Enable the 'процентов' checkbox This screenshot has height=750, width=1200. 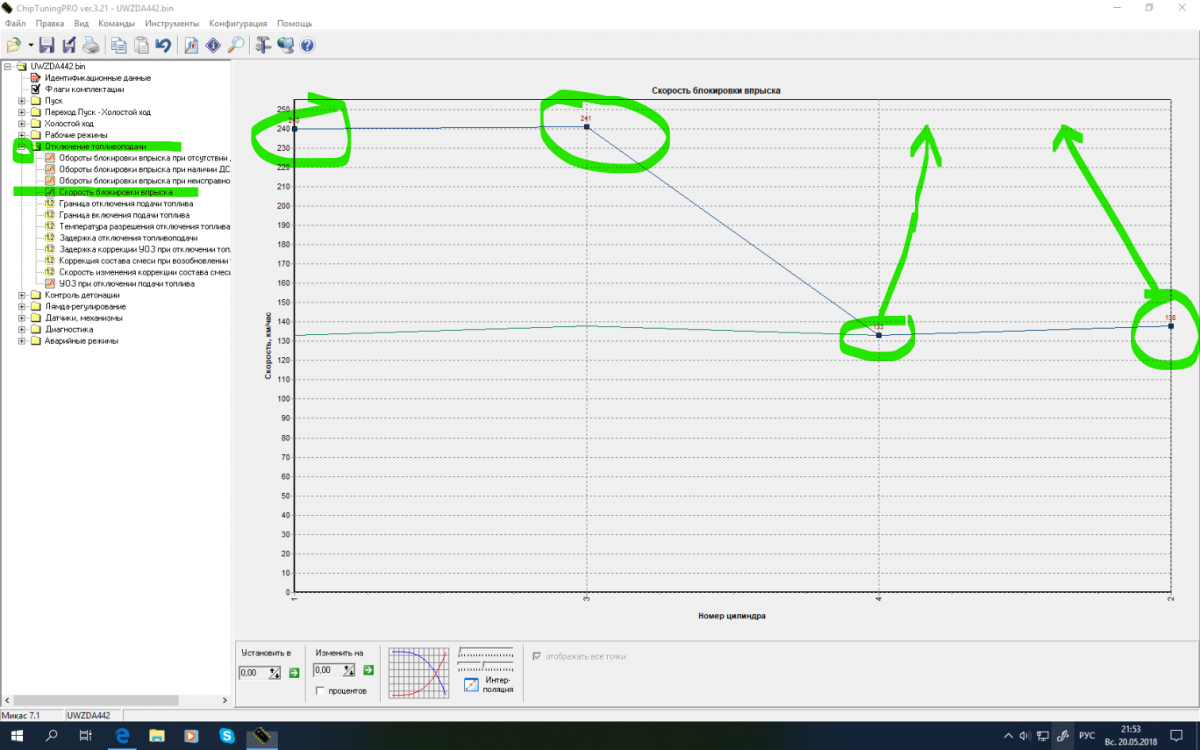point(320,691)
